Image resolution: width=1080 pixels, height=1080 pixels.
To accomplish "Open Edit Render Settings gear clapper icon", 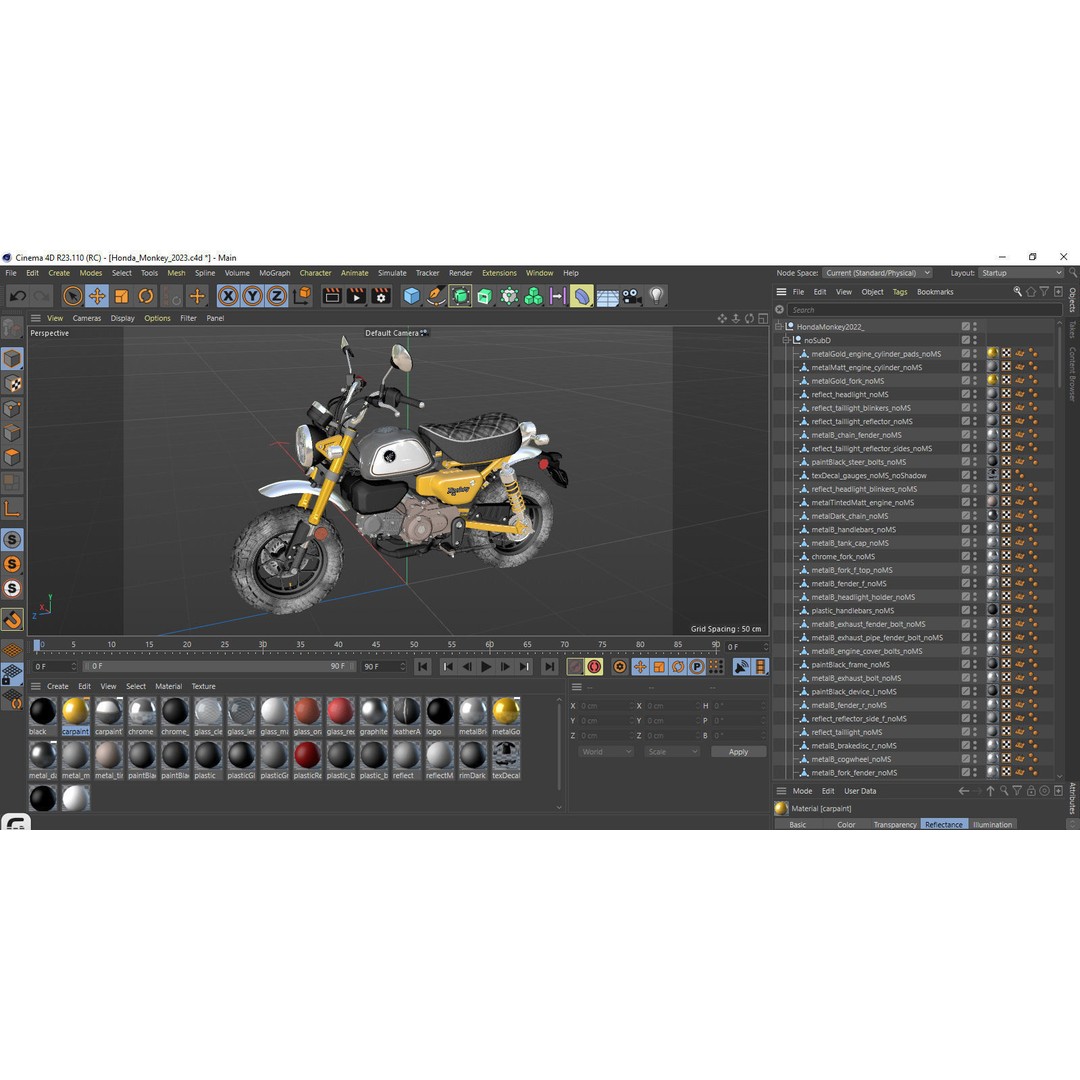I will coord(381,296).
